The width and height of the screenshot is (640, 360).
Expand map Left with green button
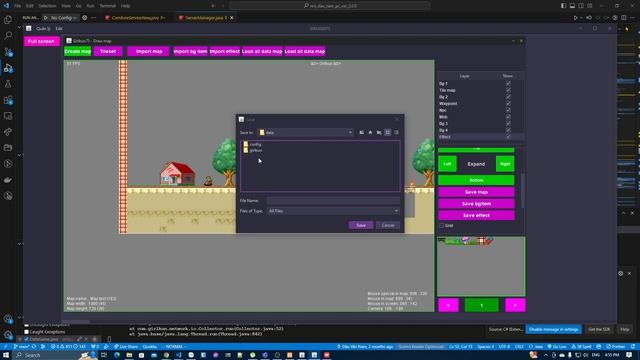point(447,164)
